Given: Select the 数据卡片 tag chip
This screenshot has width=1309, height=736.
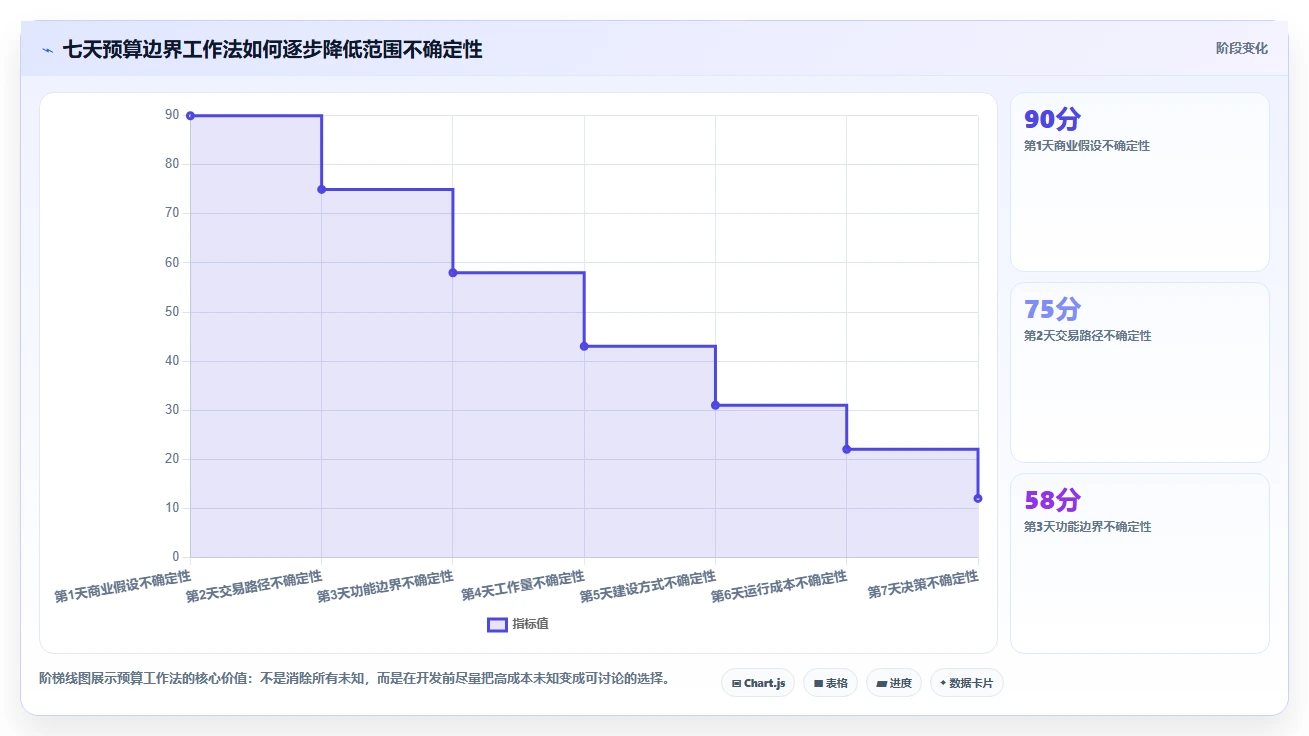Looking at the screenshot, I should pyautogui.click(x=966, y=683).
